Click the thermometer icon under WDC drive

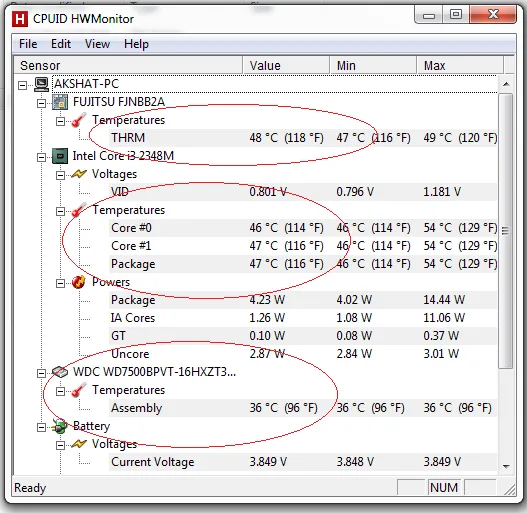pos(79,390)
